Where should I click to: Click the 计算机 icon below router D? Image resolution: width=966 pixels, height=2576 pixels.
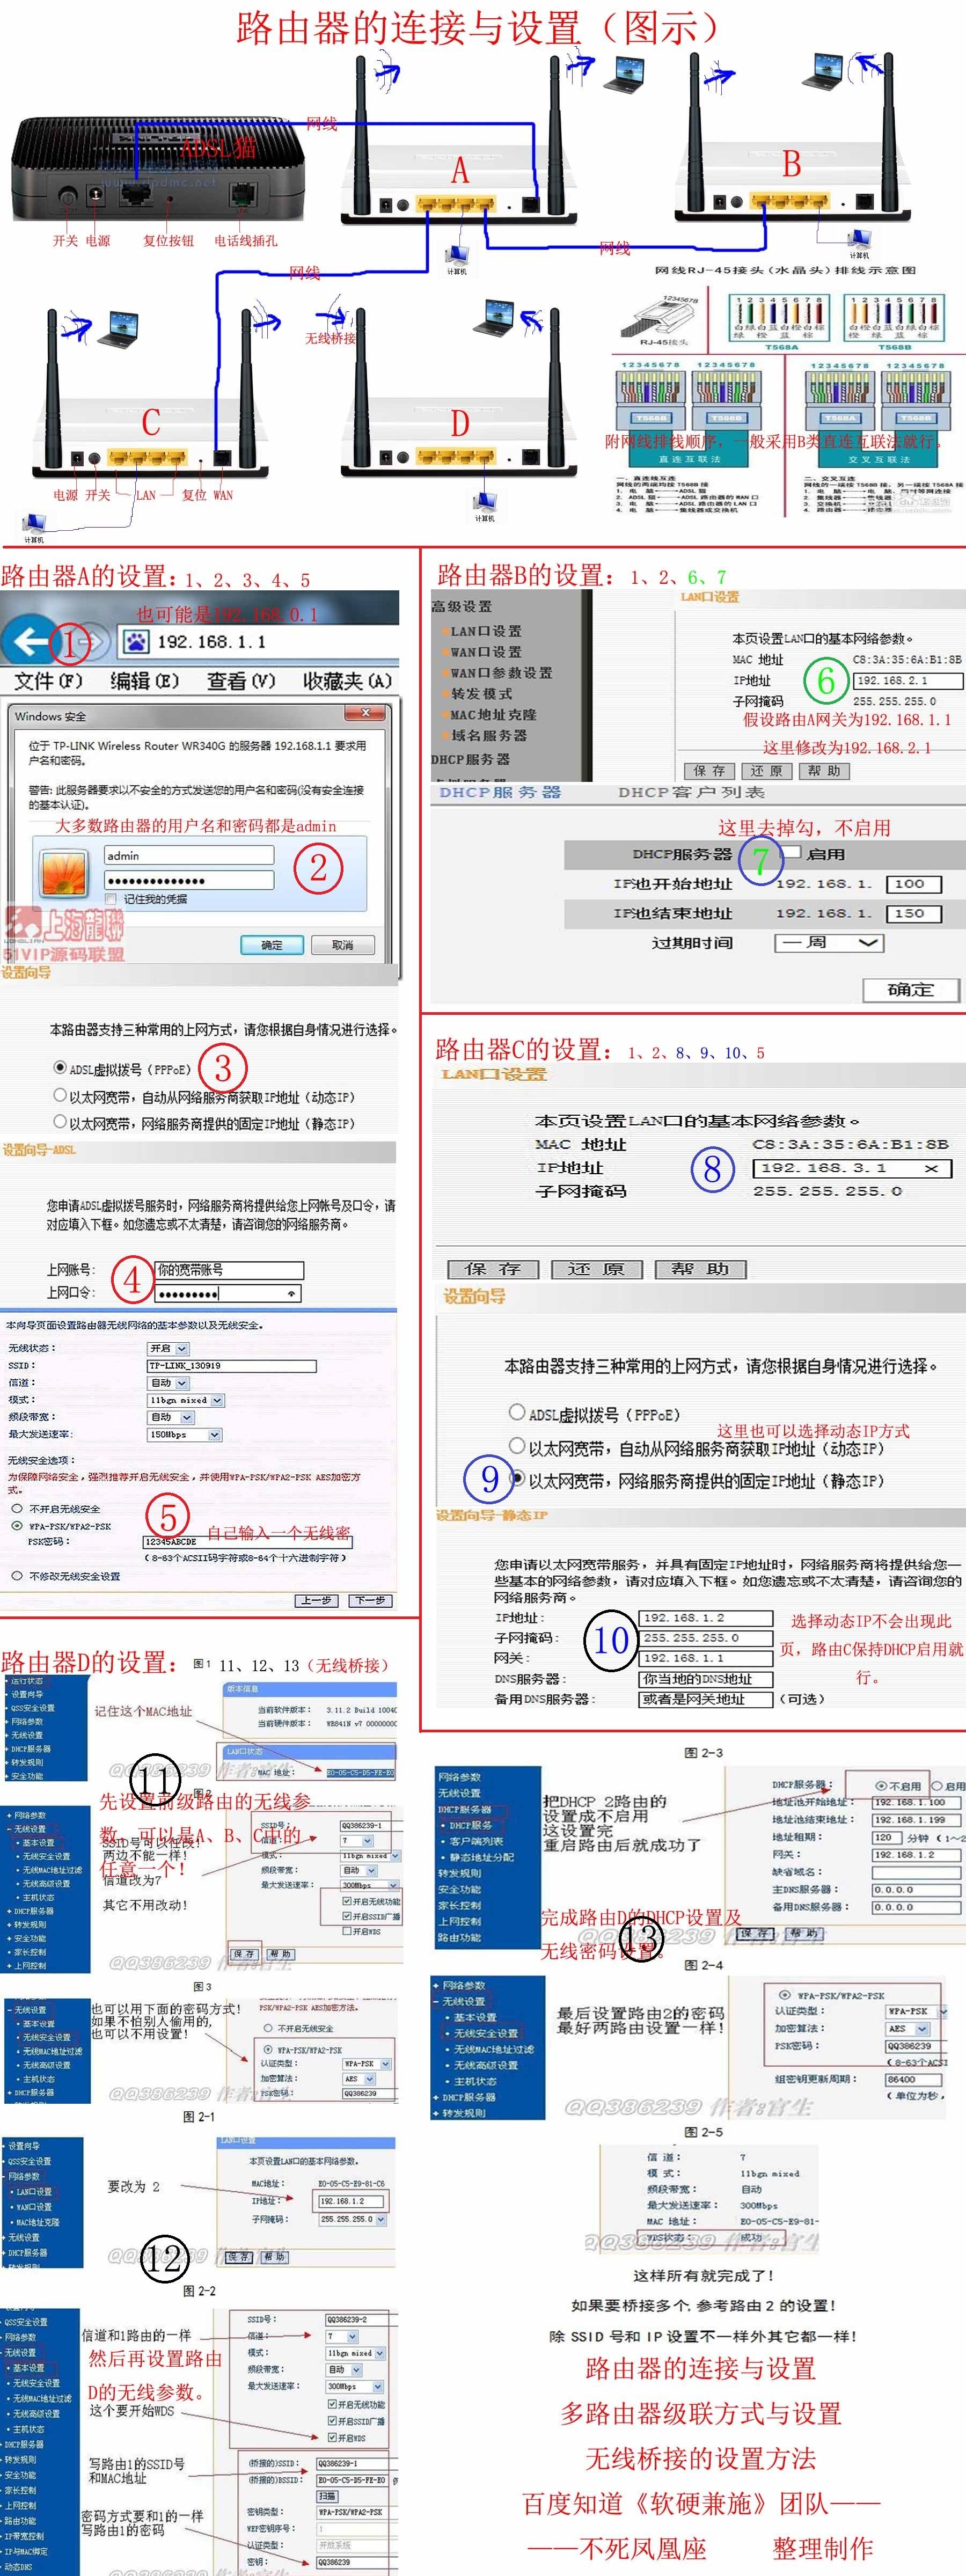click(486, 502)
